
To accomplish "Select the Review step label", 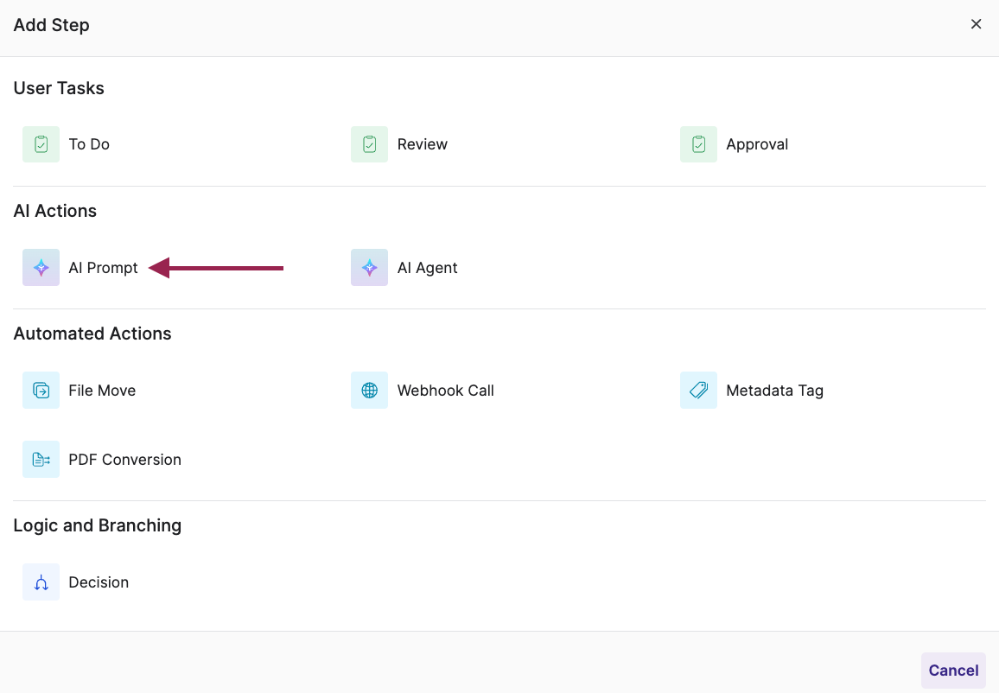I will [x=422, y=144].
